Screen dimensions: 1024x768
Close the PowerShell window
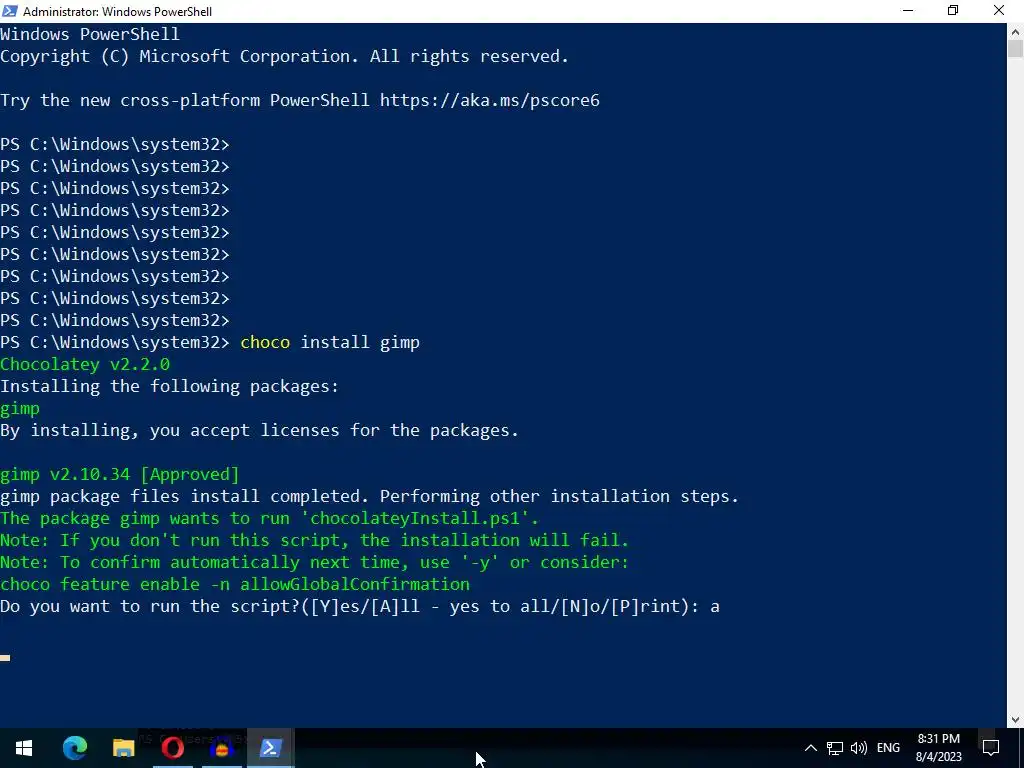click(x=999, y=11)
